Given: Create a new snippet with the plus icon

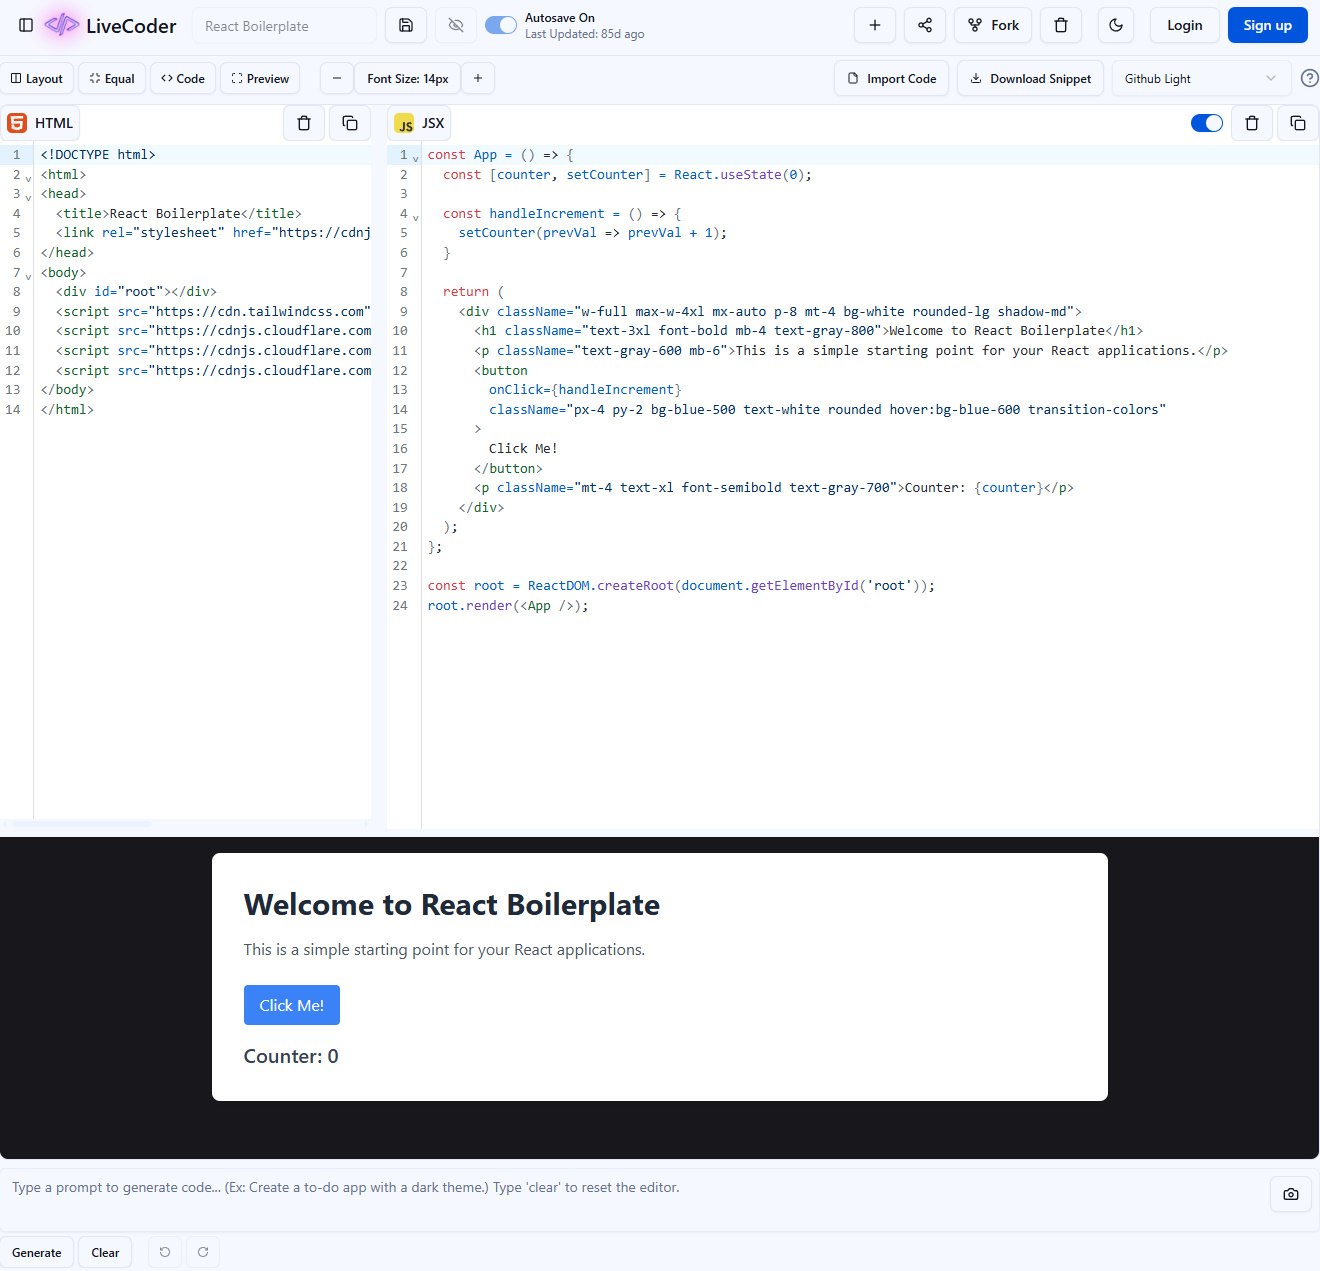Looking at the screenshot, I should pyautogui.click(x=875, y=25).
